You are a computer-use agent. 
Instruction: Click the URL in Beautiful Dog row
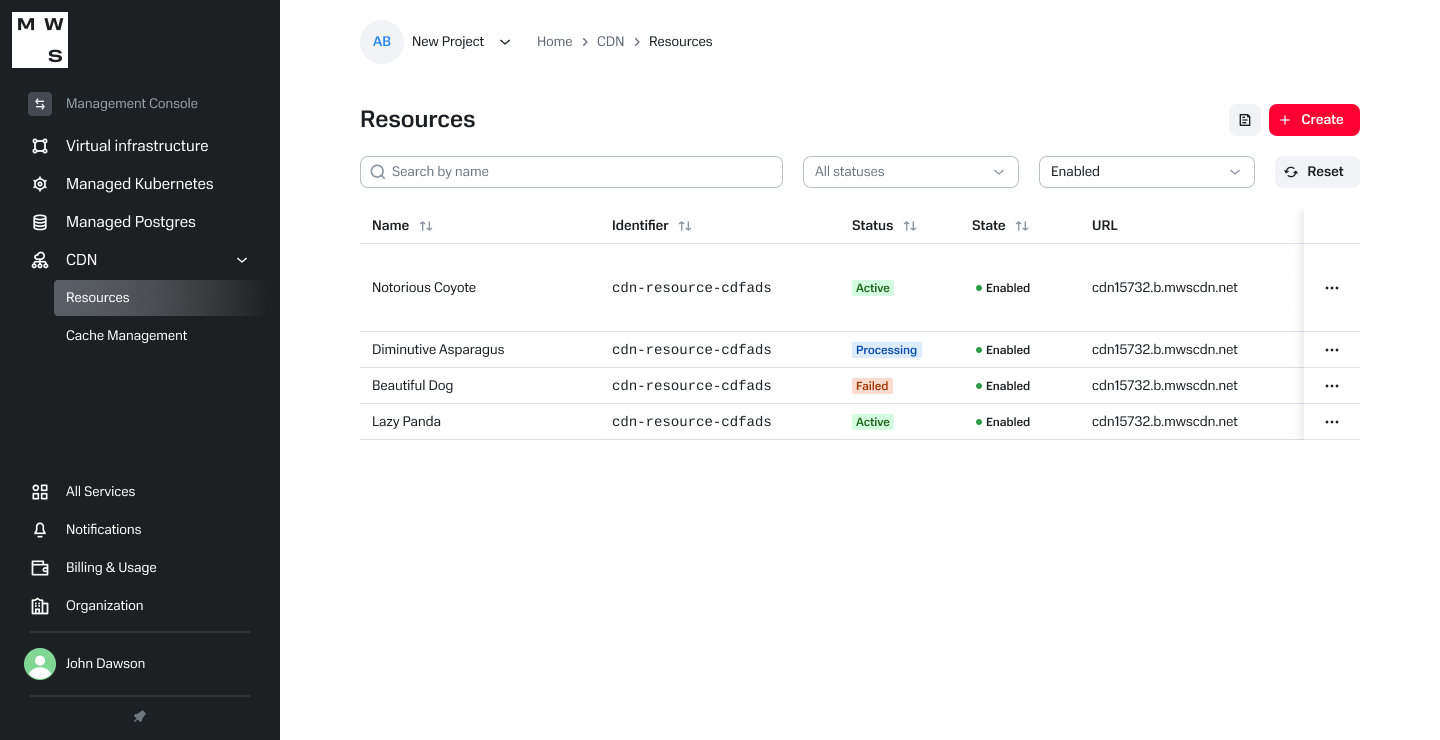pos(1165,386)
